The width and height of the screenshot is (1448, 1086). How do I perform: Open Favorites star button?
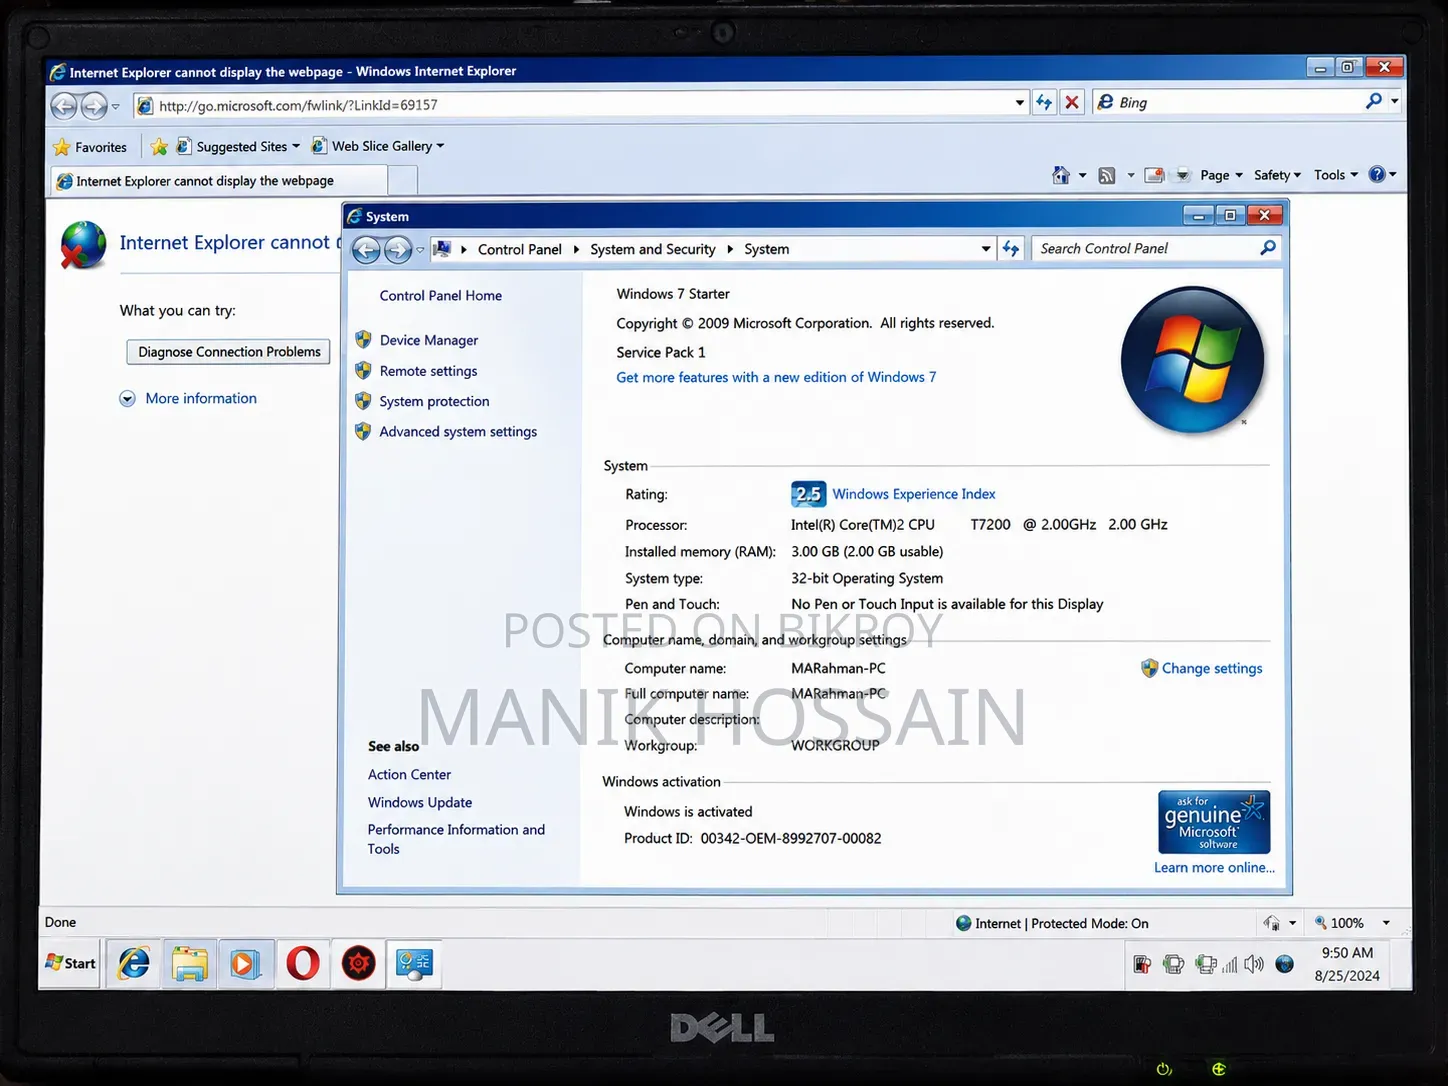[90, 147]
